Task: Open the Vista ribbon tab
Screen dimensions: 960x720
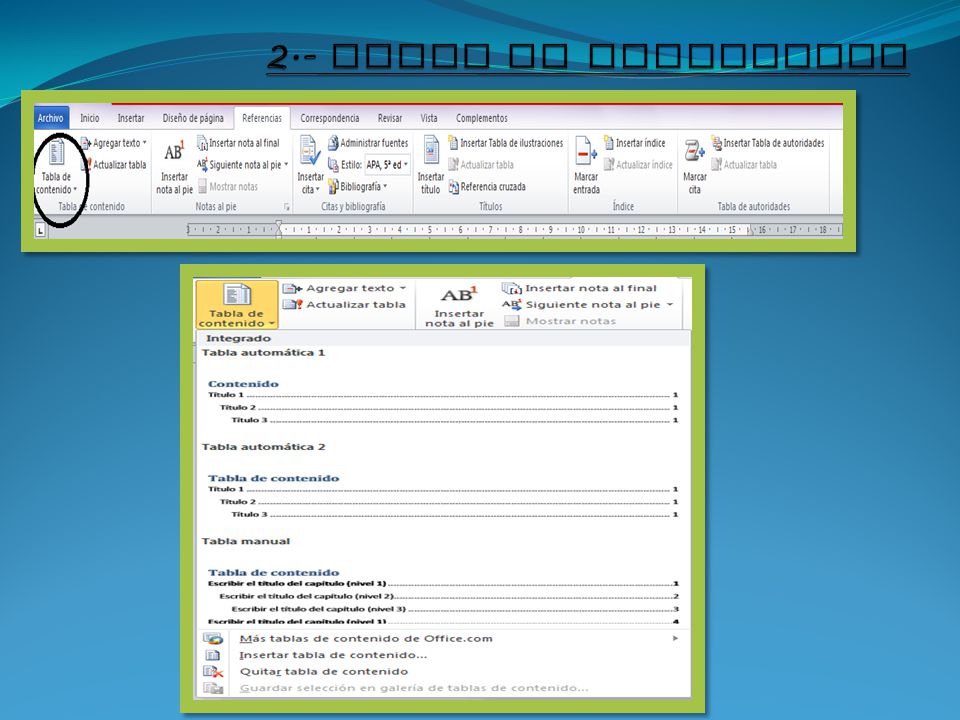Action: (x=429, y=118)
